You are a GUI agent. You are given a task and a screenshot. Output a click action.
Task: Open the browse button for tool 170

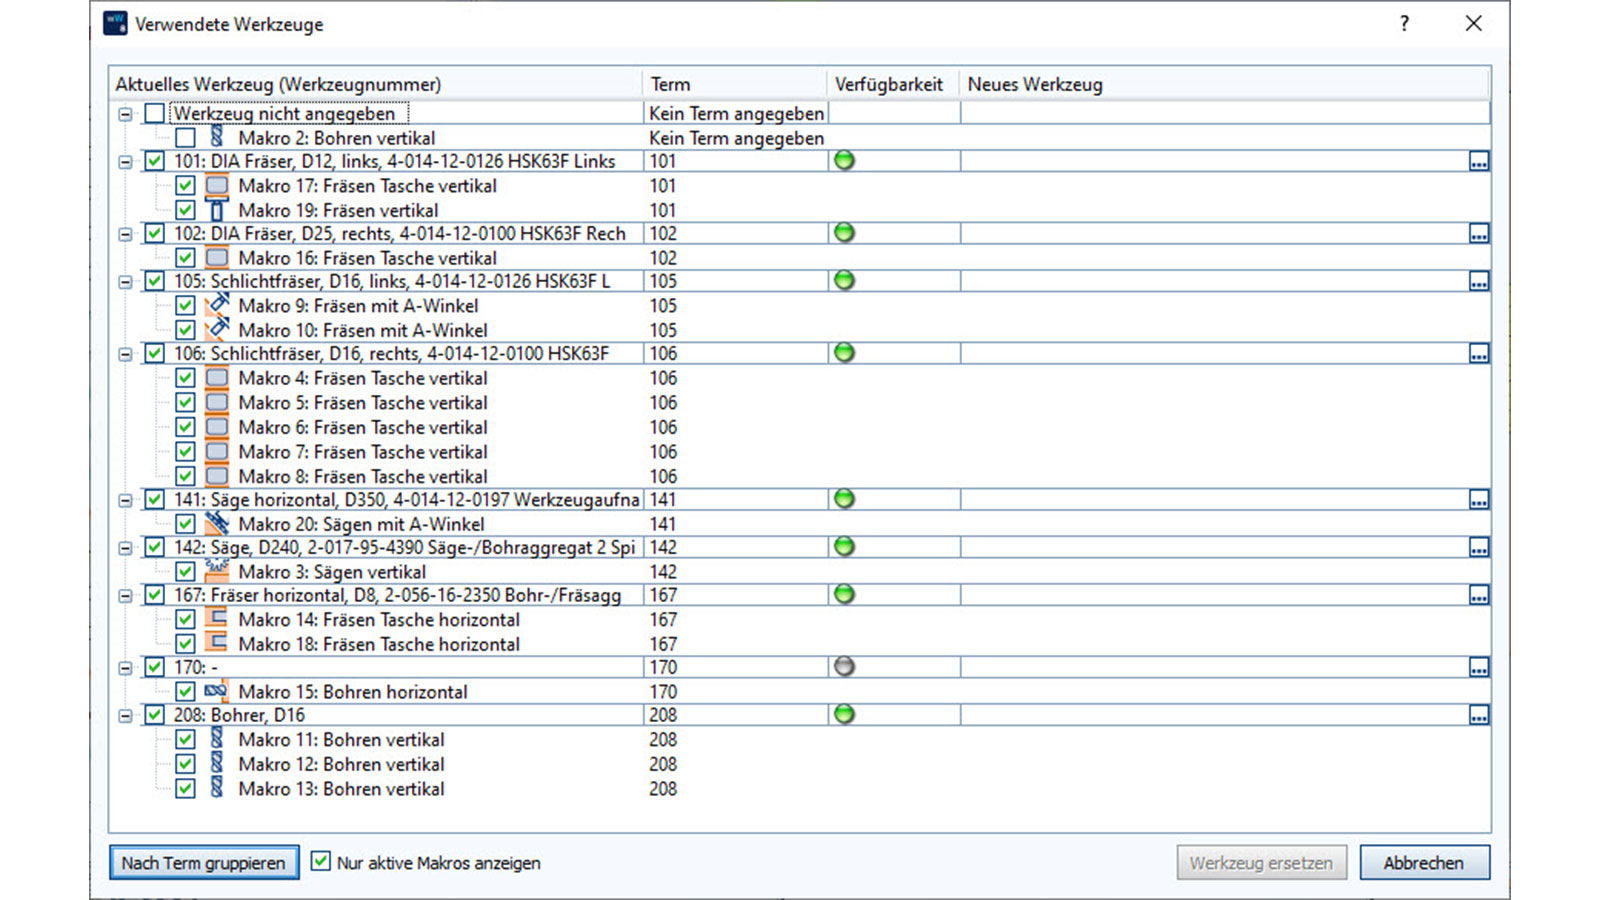click(1478, 667)
